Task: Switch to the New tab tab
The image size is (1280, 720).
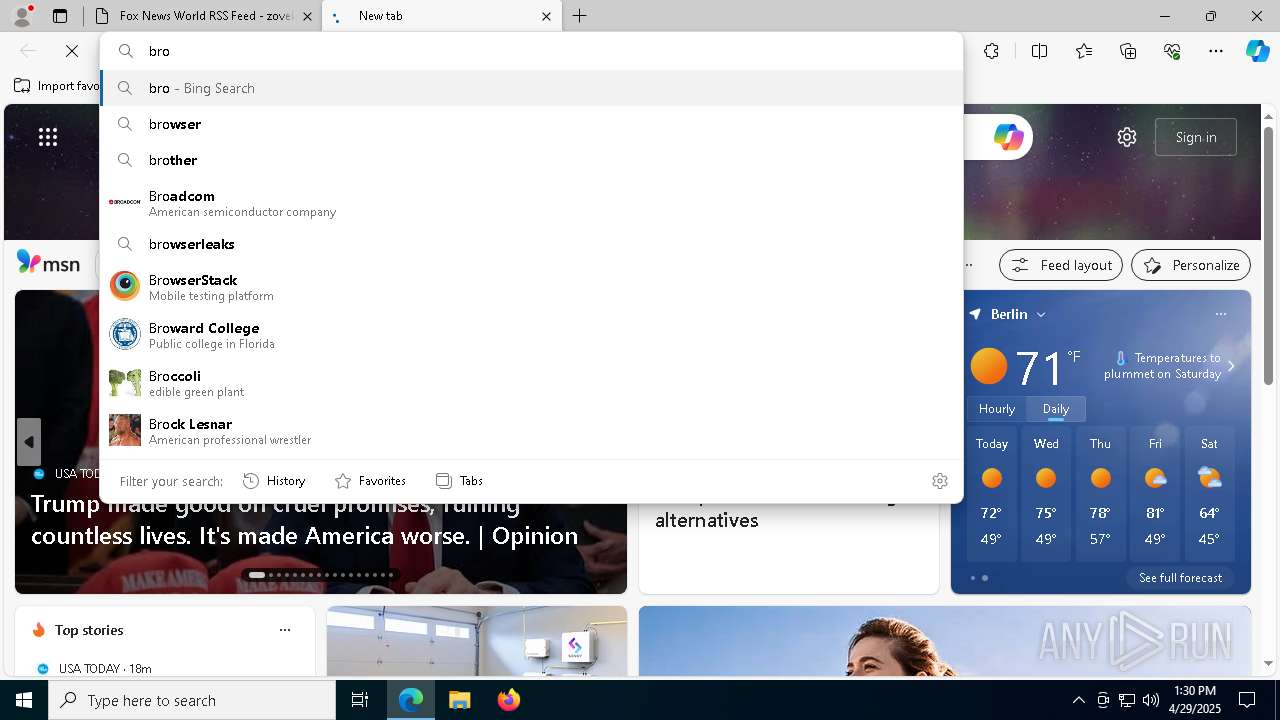Action: pos(440,16)
